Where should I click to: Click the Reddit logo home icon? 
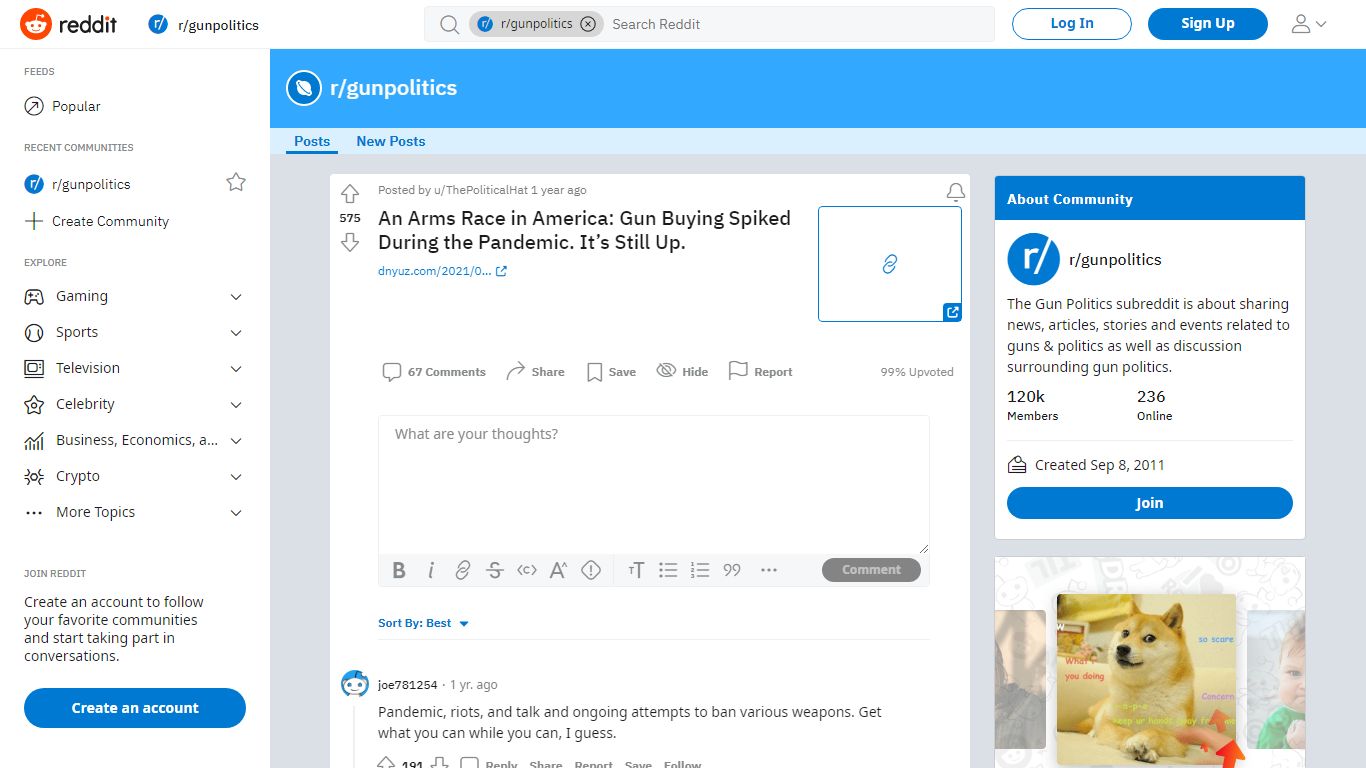pos(68,24)
